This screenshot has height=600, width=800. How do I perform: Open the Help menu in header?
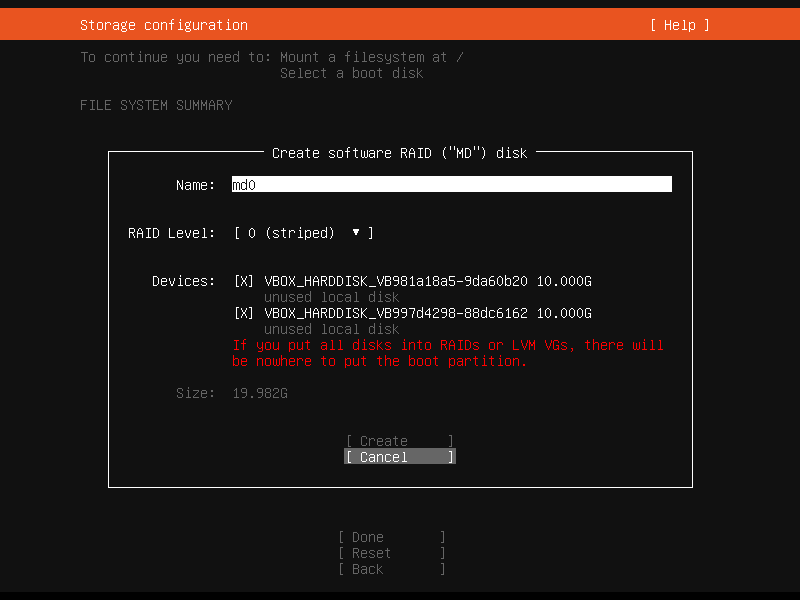679,25
